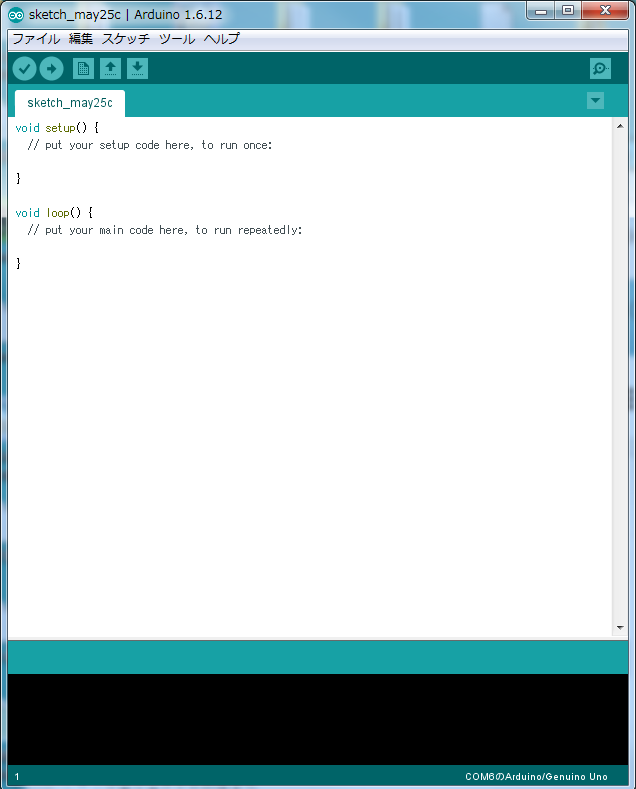Image resolution: width=636 pixels, height=789 pixels.
Task: Expand the tab options dropdown arrow
Action: tap(596, 101)
